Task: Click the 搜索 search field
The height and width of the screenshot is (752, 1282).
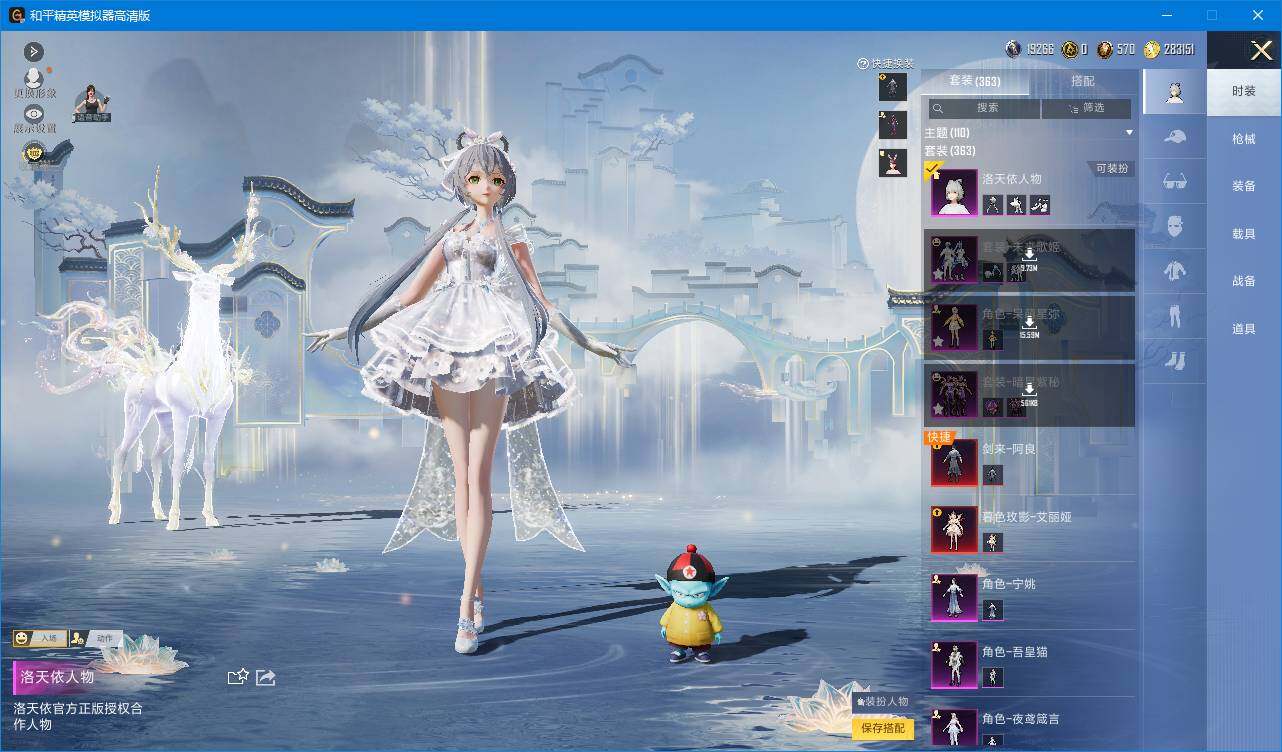Action: click(x=984, y=107)
